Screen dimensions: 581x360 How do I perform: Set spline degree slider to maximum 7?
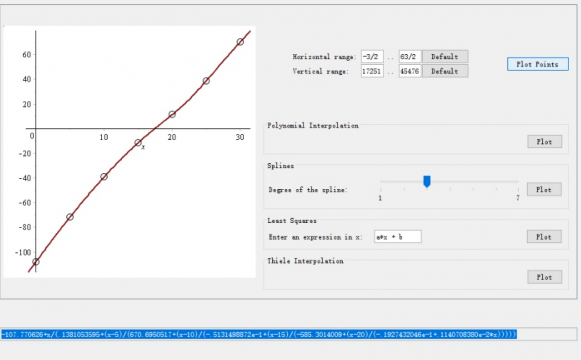518,182
